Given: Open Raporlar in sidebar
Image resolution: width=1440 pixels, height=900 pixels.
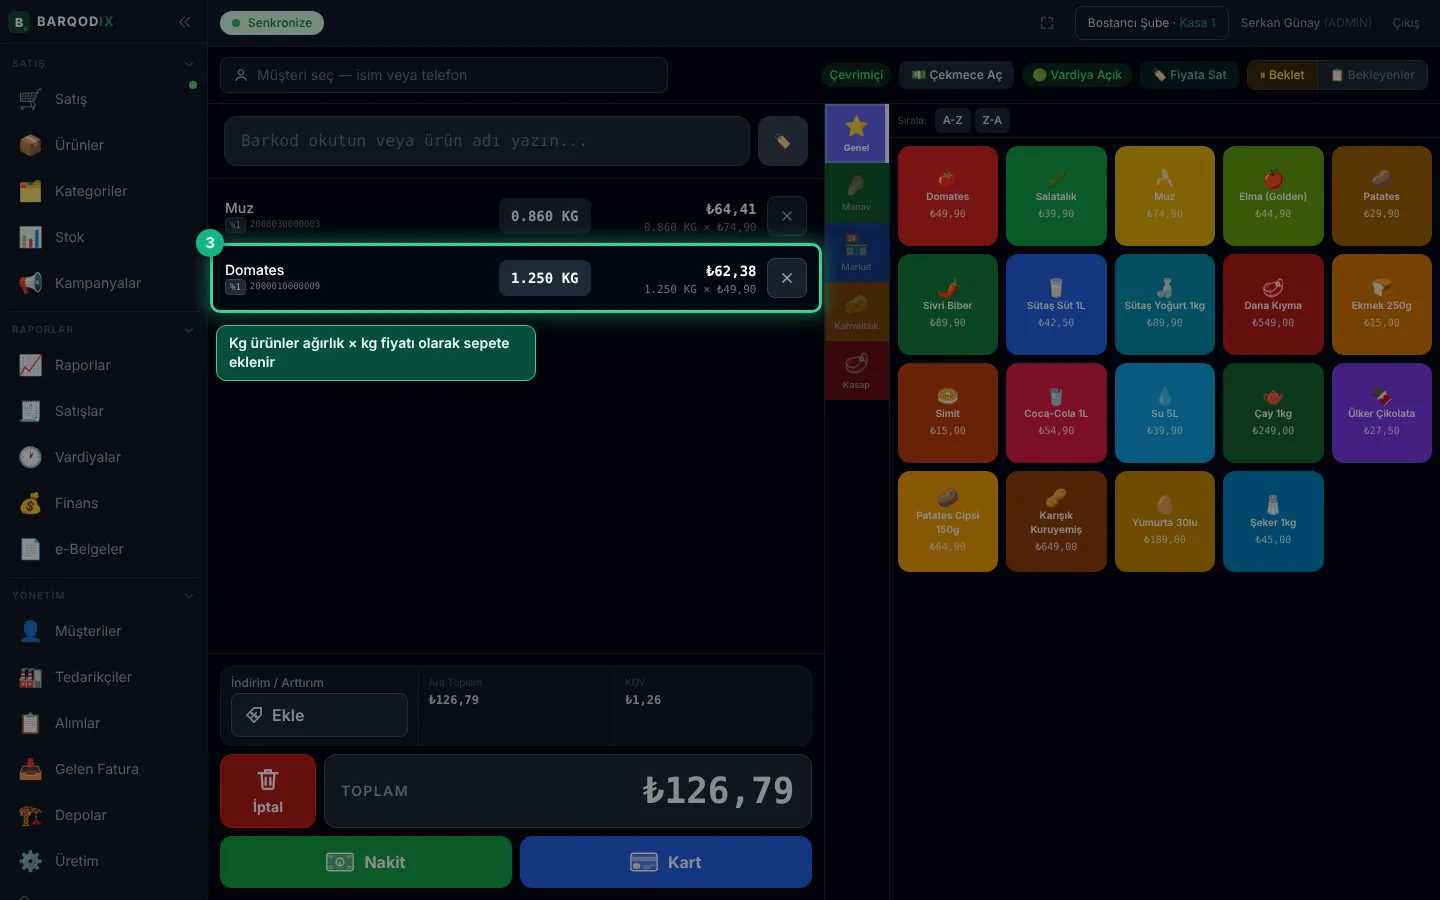Looking at the screenshot, I should (104, 365).
